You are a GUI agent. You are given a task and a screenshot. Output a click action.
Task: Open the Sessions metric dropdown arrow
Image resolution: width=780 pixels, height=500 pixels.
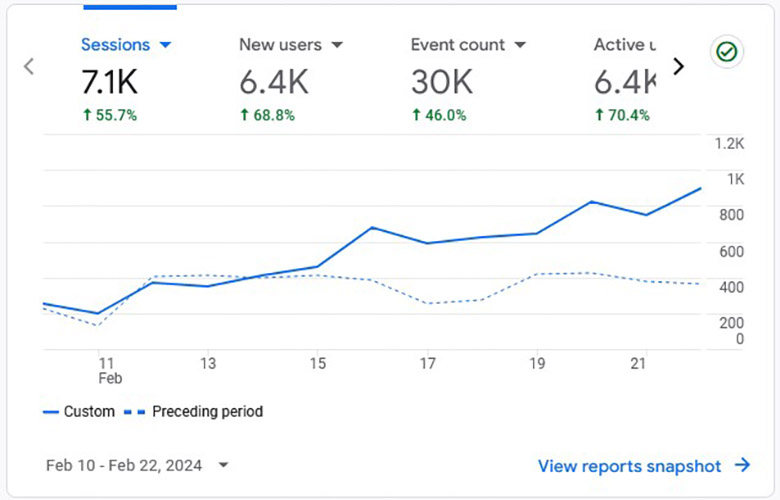[x=166, y=45]
